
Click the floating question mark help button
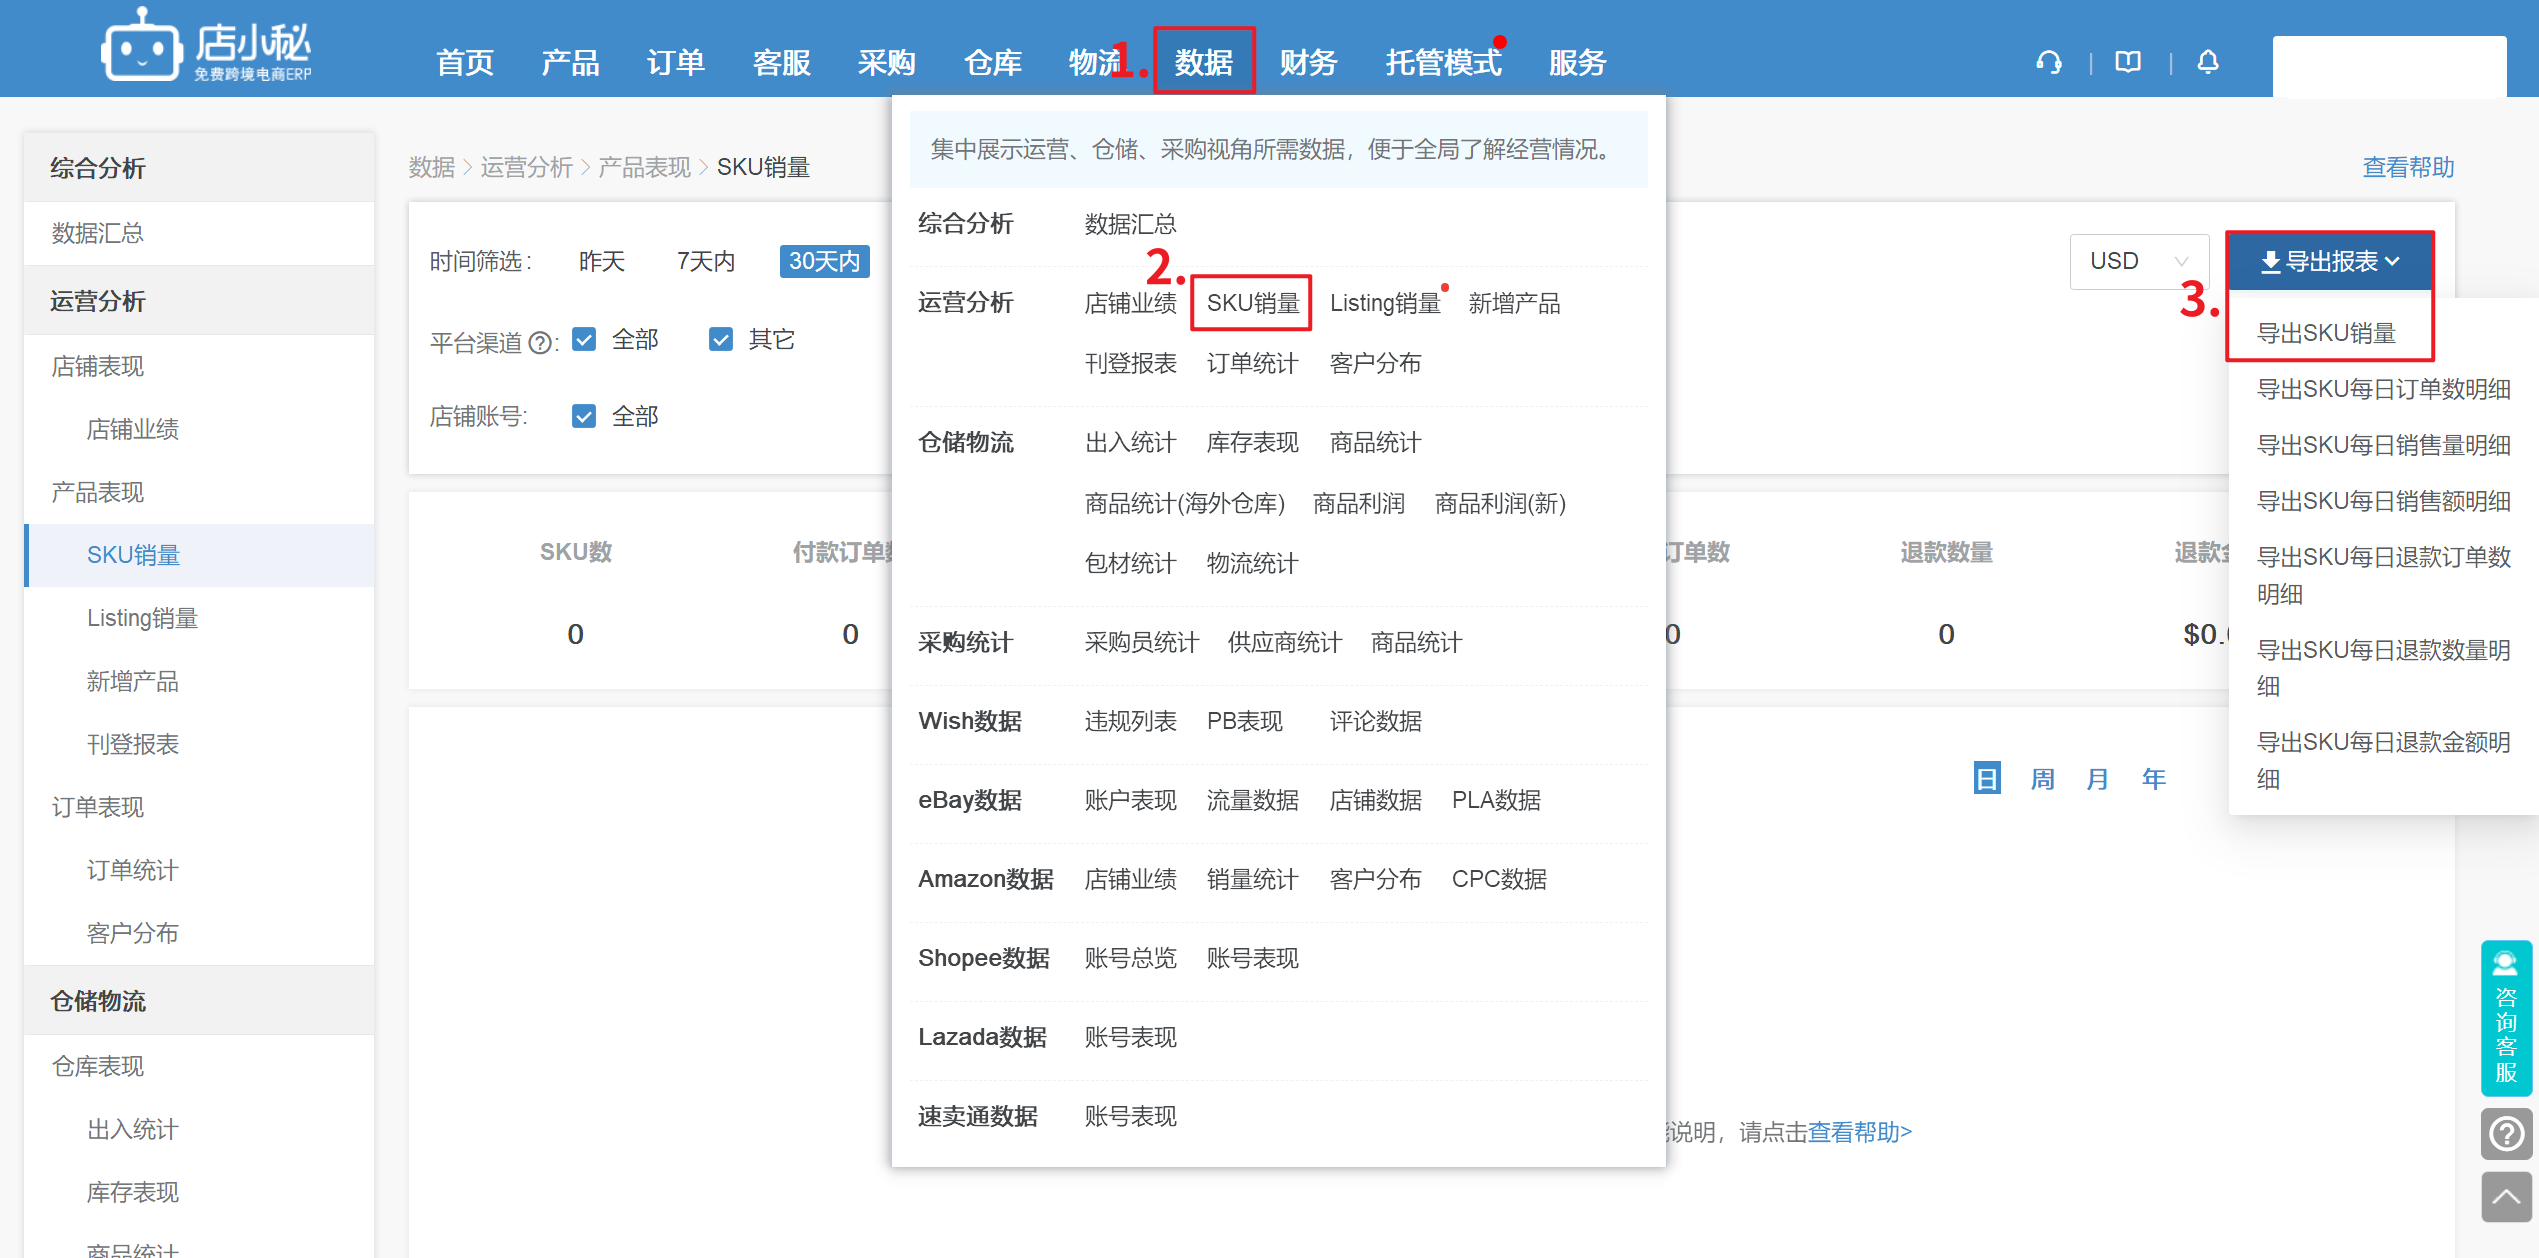[2506, 1134]
